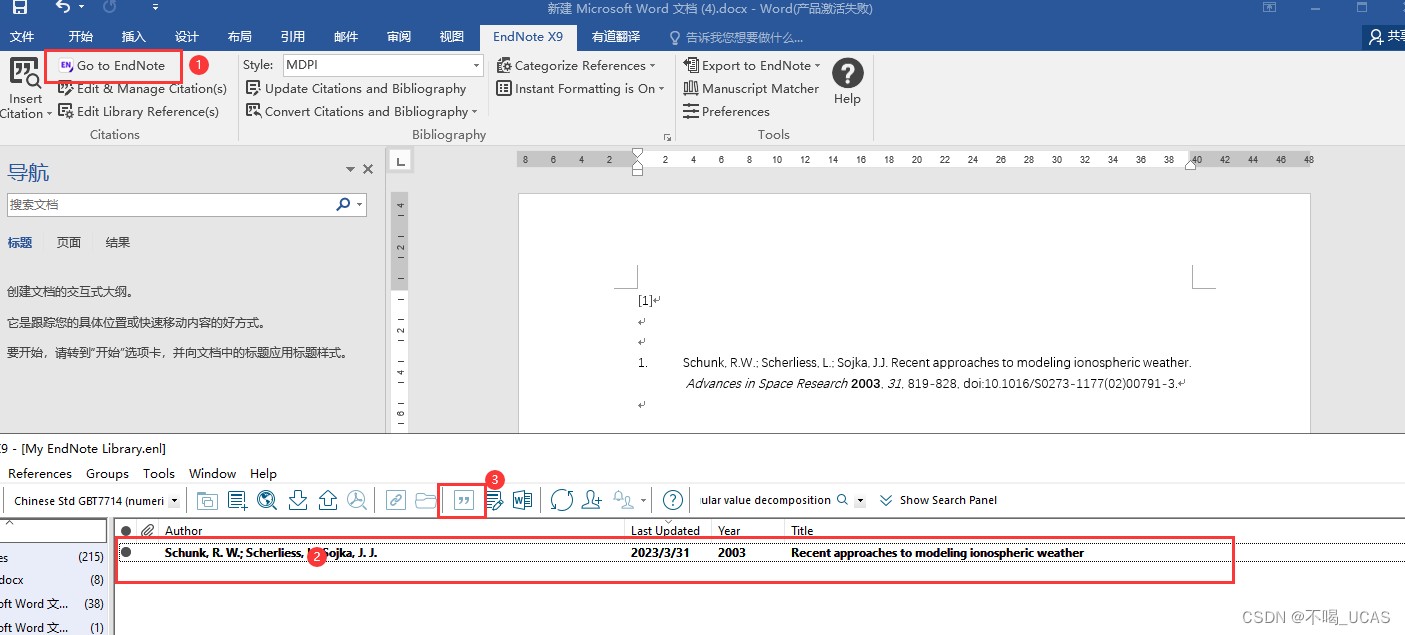Redo the last action in Word
The image size is (1405, 635).
(109, 8)
